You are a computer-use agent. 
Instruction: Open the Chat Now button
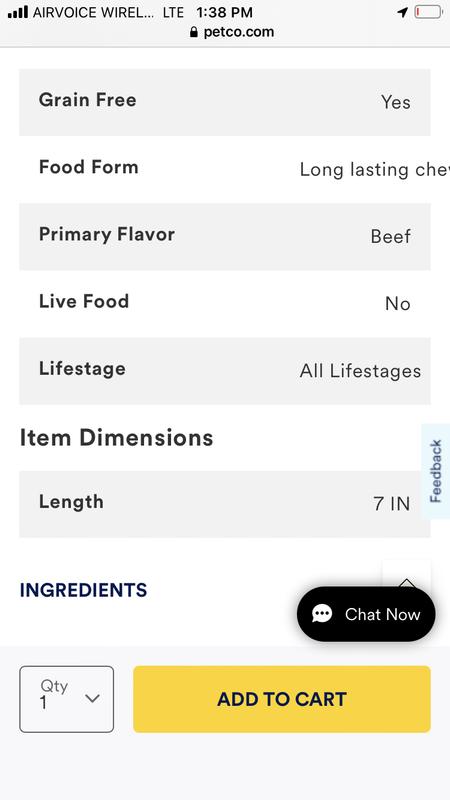pos(366,614)
